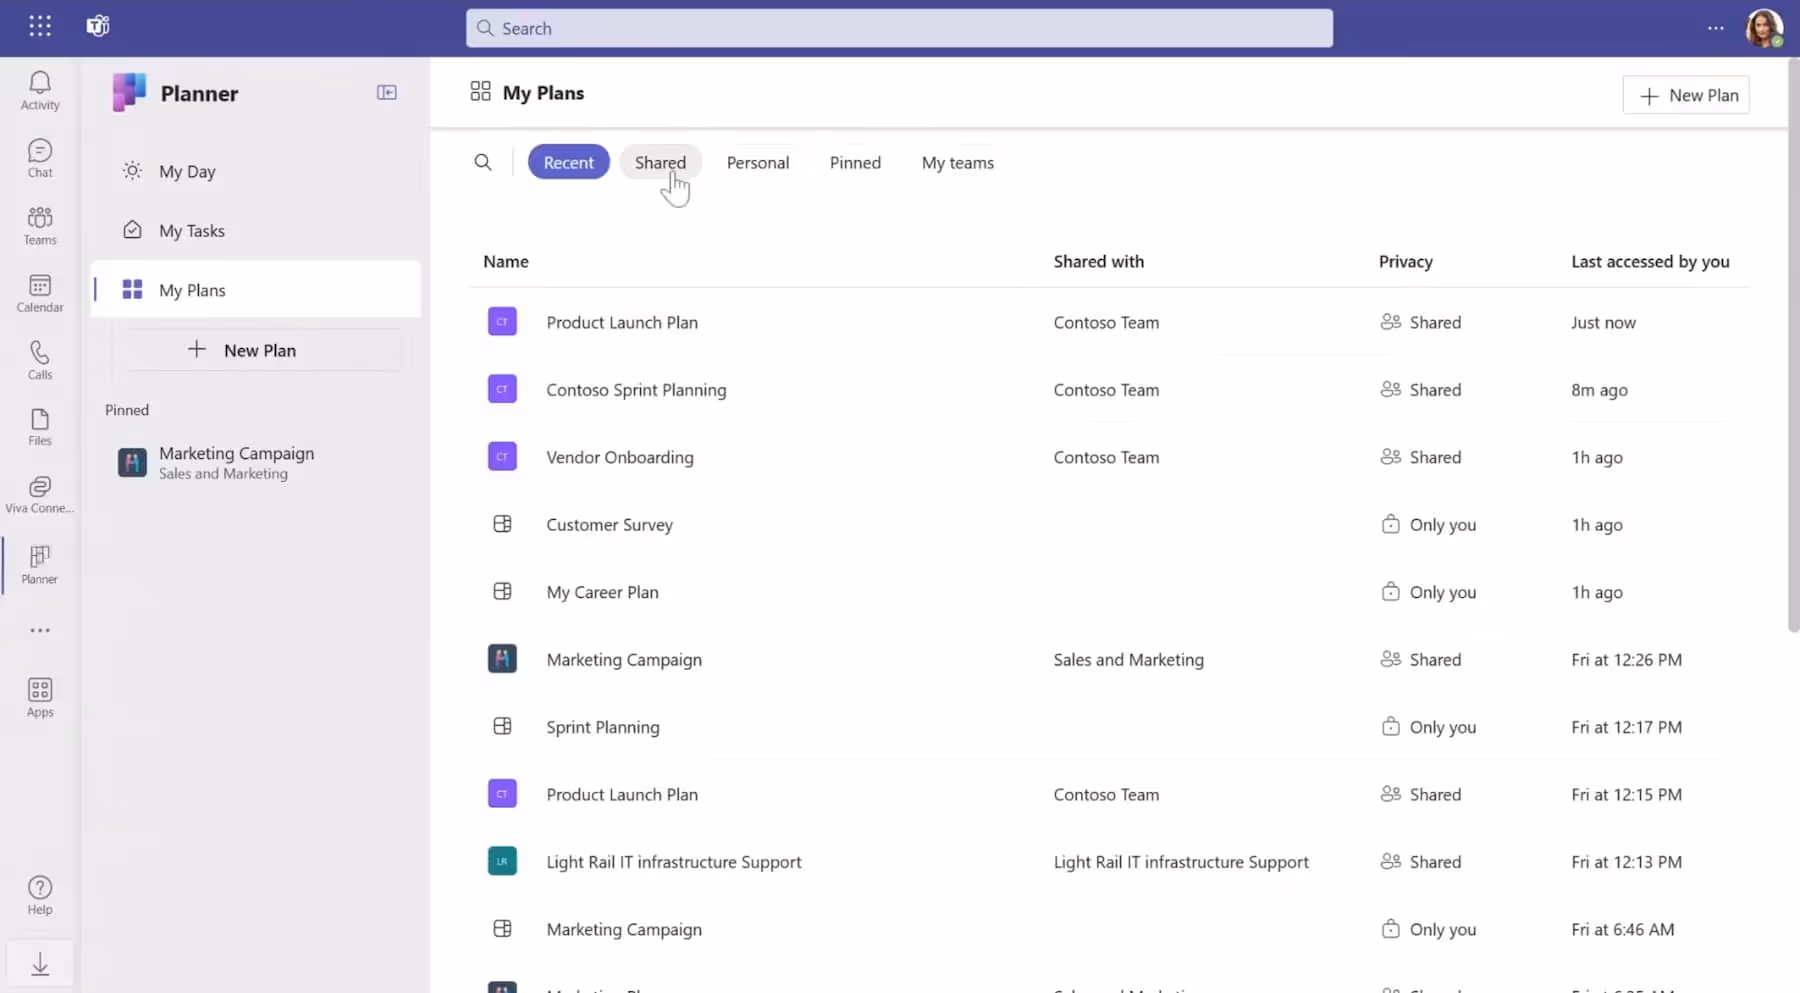Click Vendor Onboarding plan icon
Viewport: 1800px width, 993px height.
[502, 457]
